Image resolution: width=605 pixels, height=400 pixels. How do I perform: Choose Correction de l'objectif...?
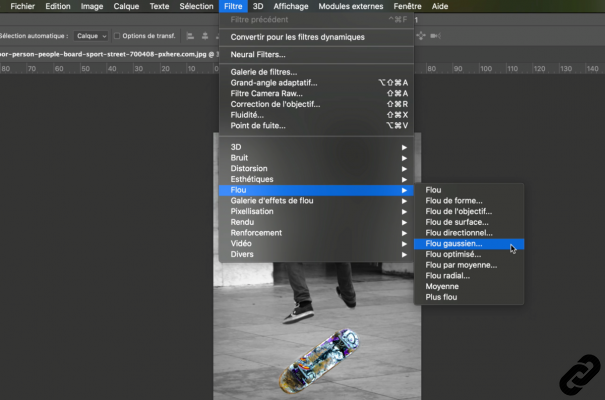(316, 105)
